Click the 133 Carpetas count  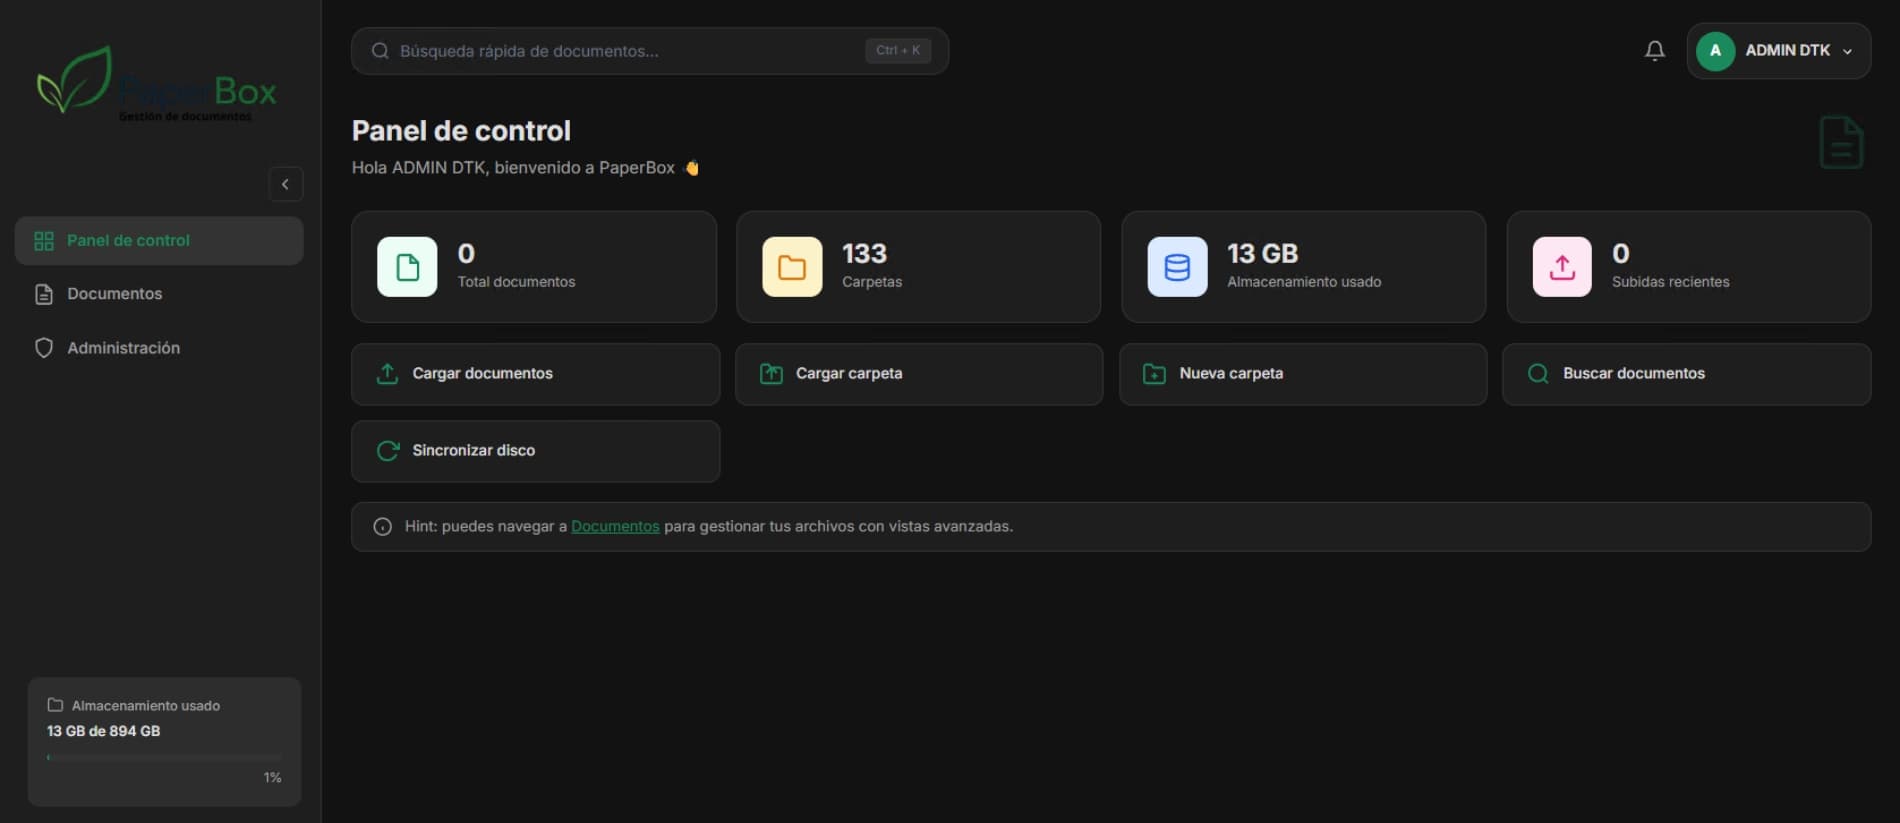tap(864, 254)
